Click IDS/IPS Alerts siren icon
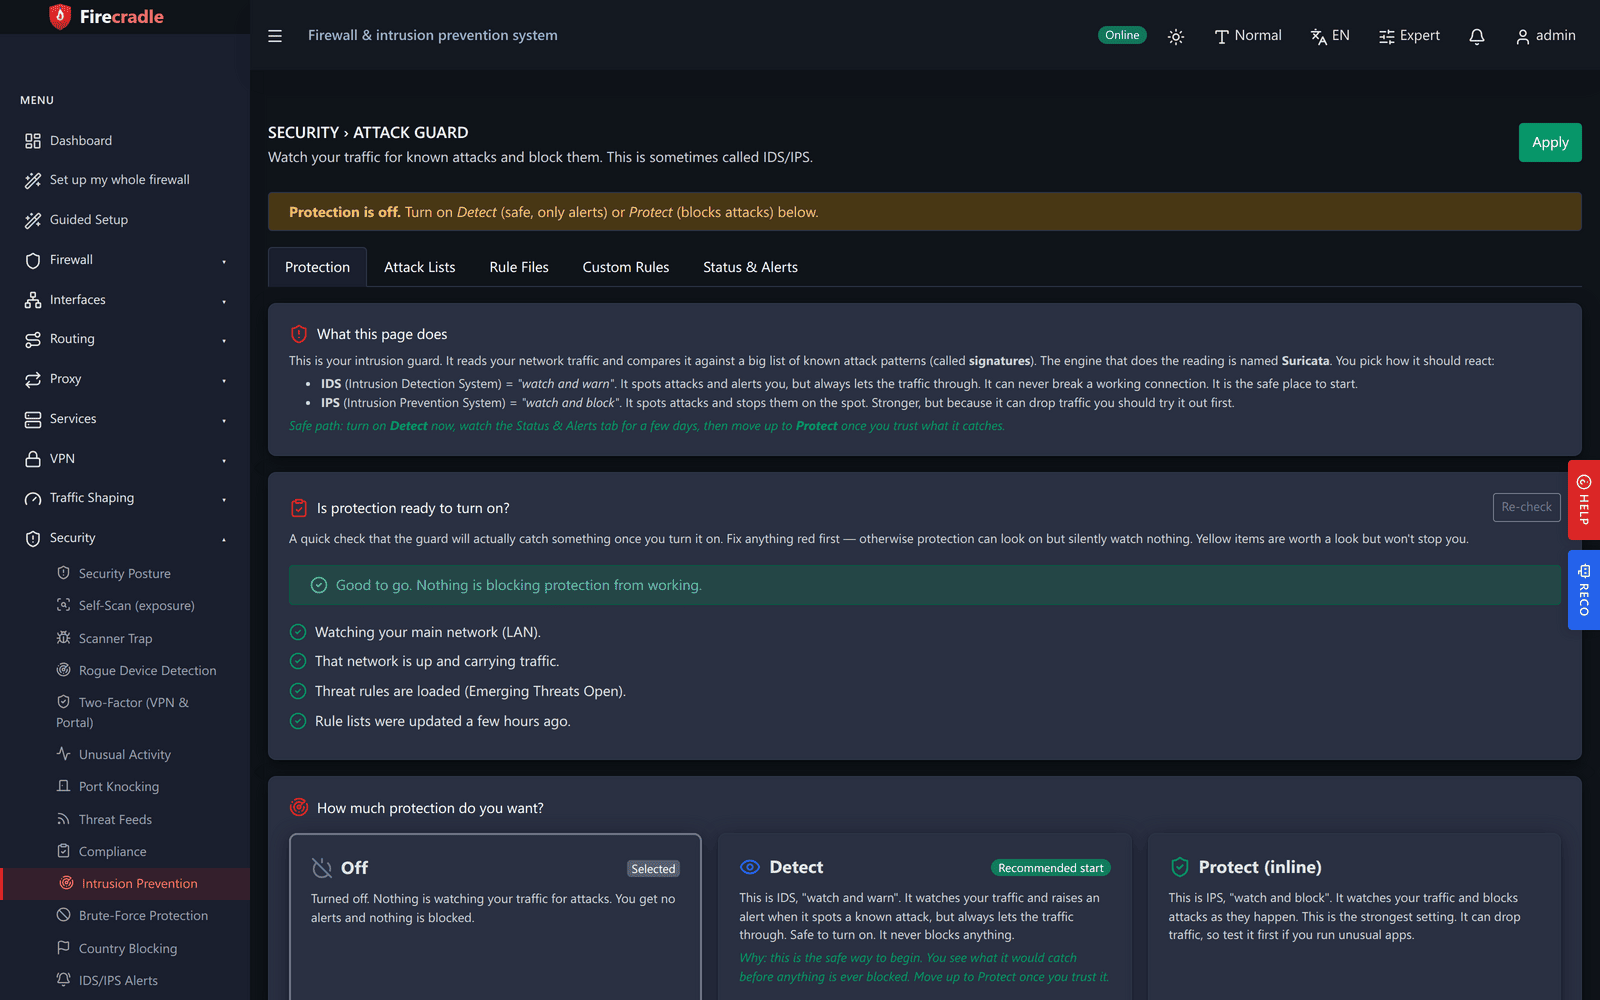This screenshot has width=1600, height=1000. [64, 980]
